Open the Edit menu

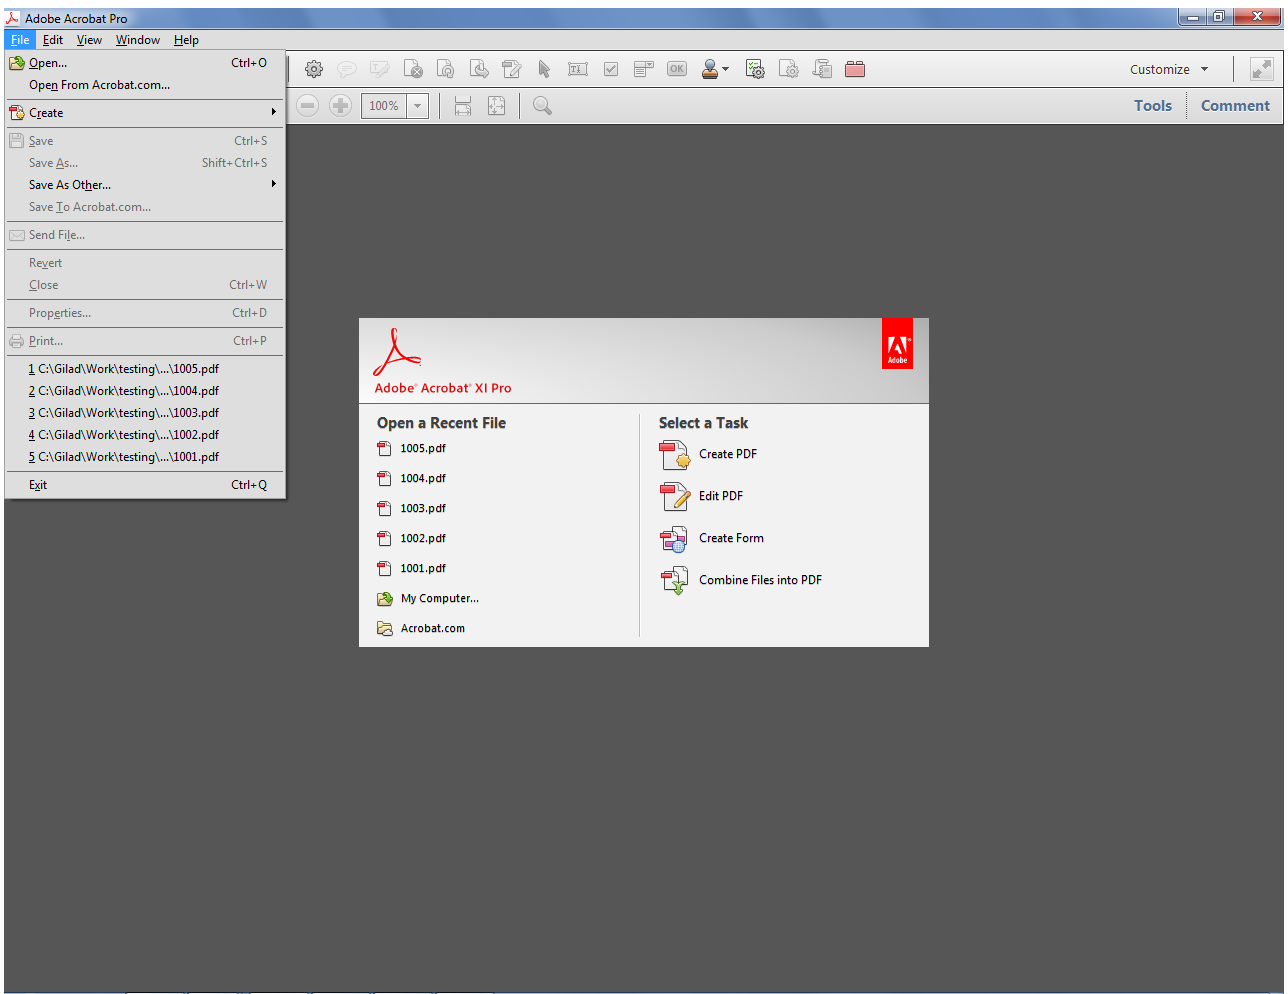[x=52, y=40]
